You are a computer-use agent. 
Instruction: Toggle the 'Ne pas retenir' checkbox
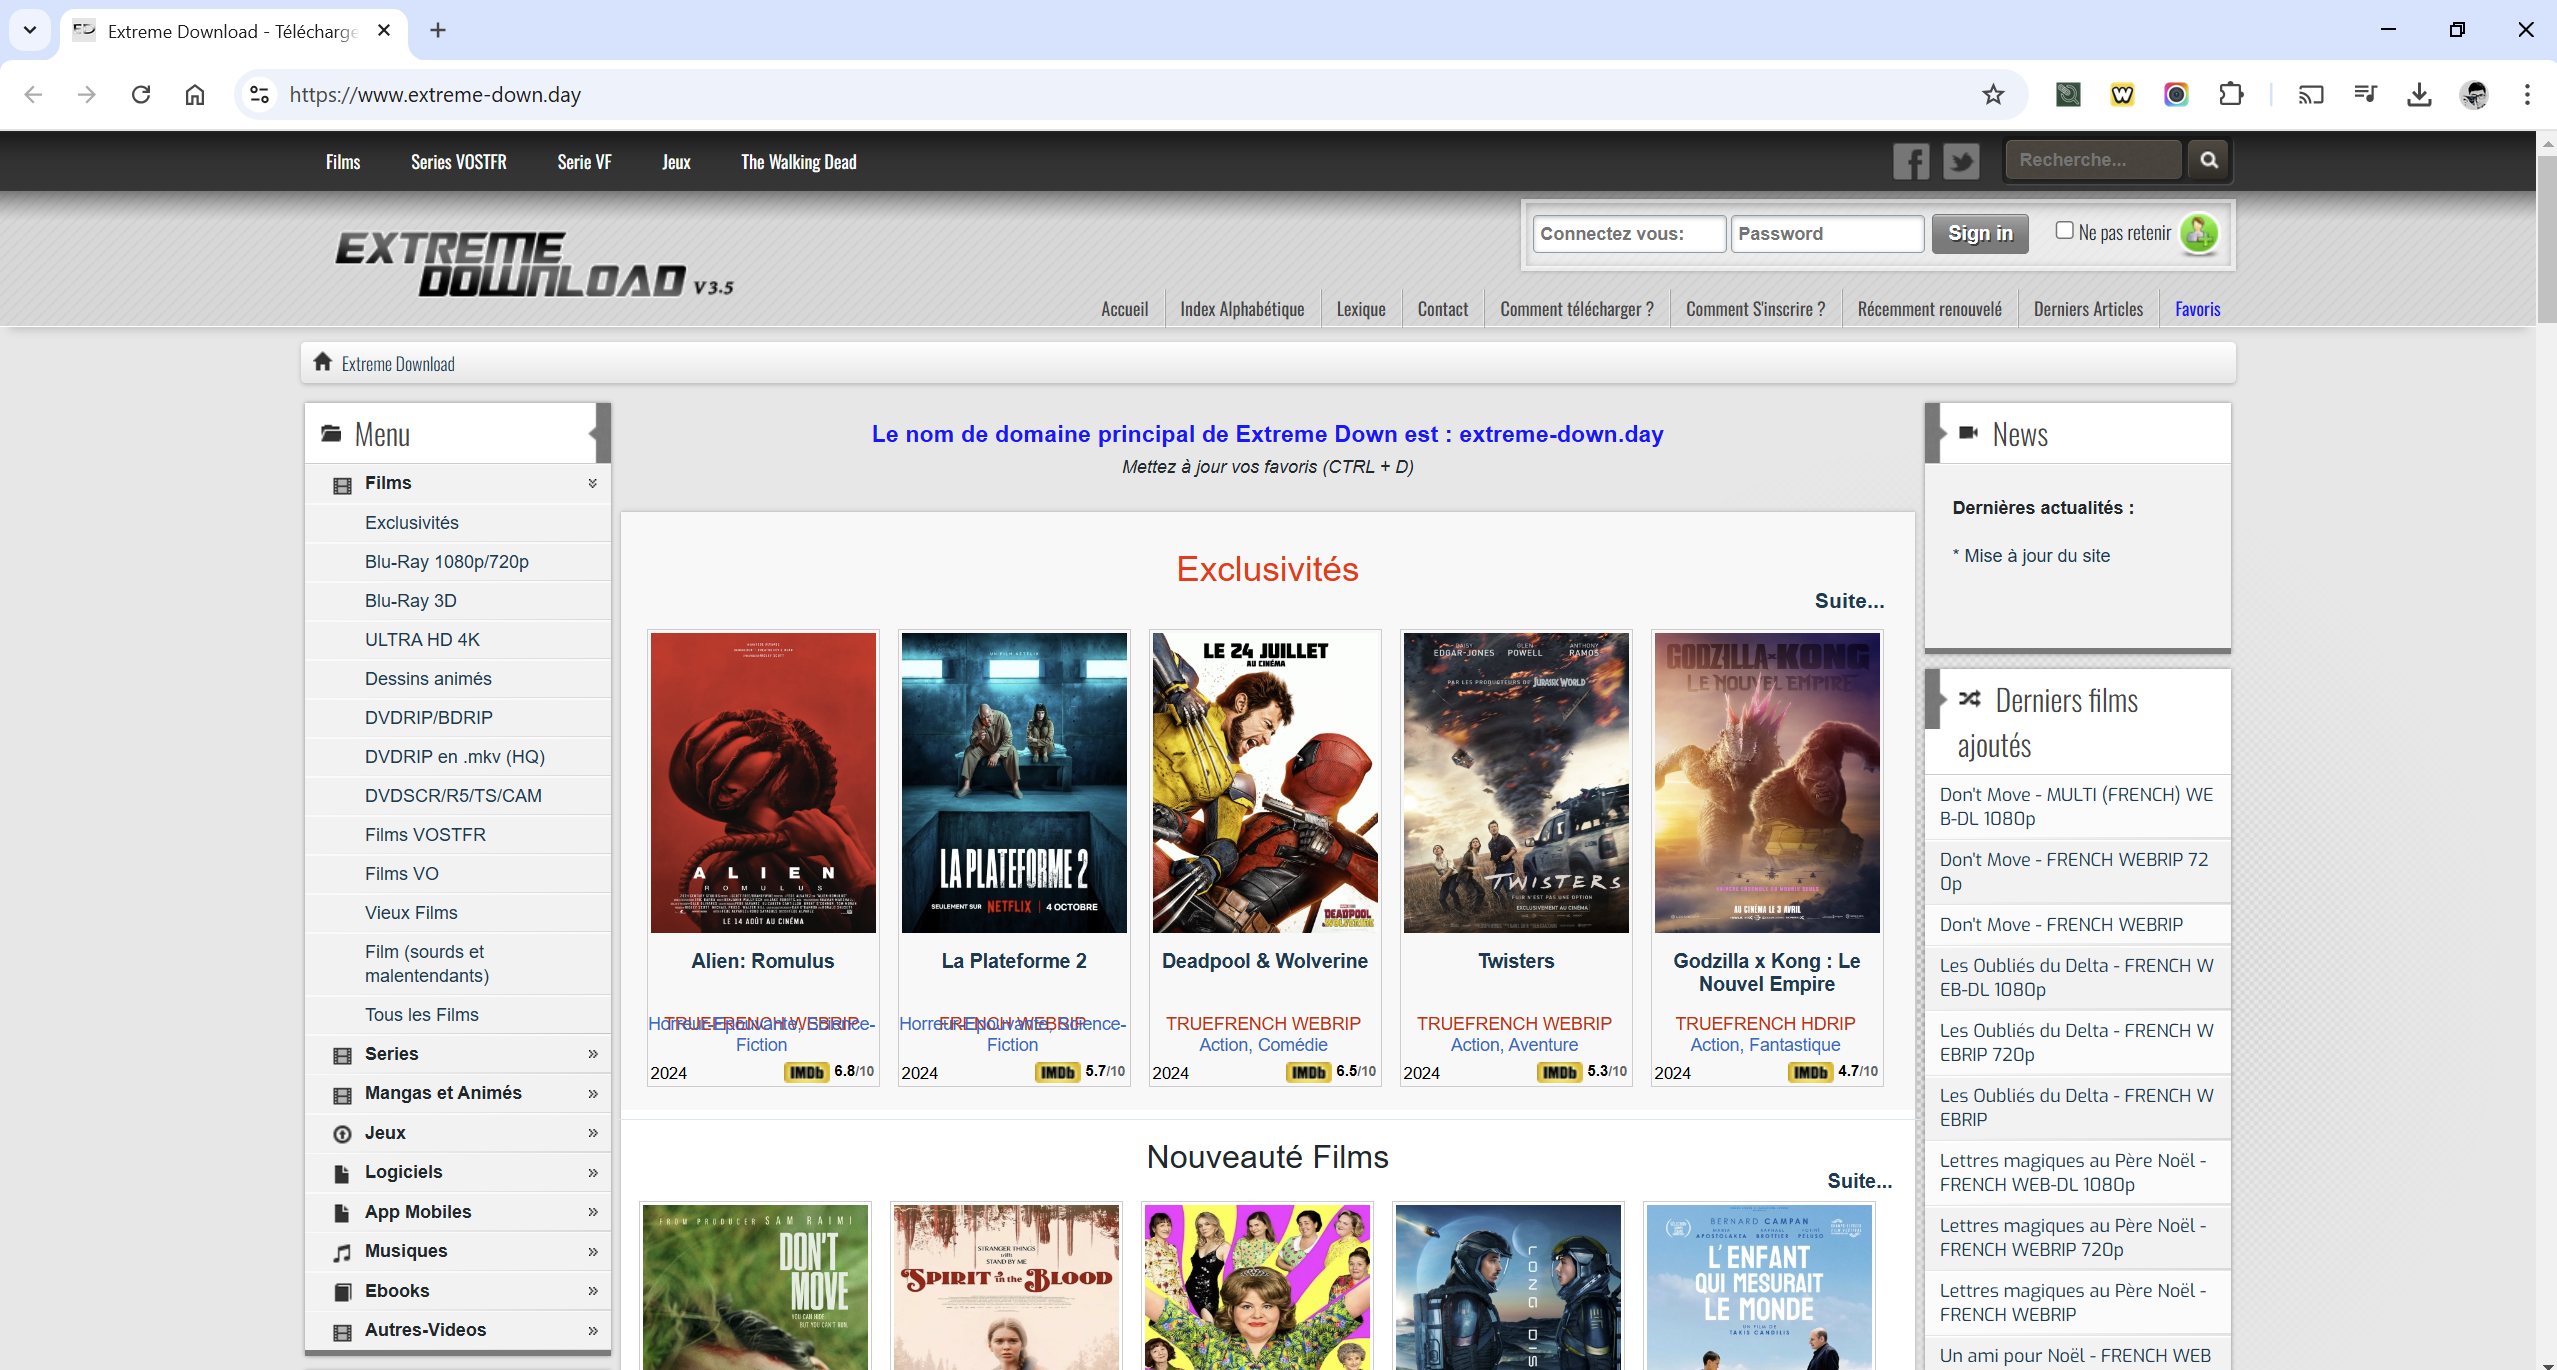point(2061,232)
